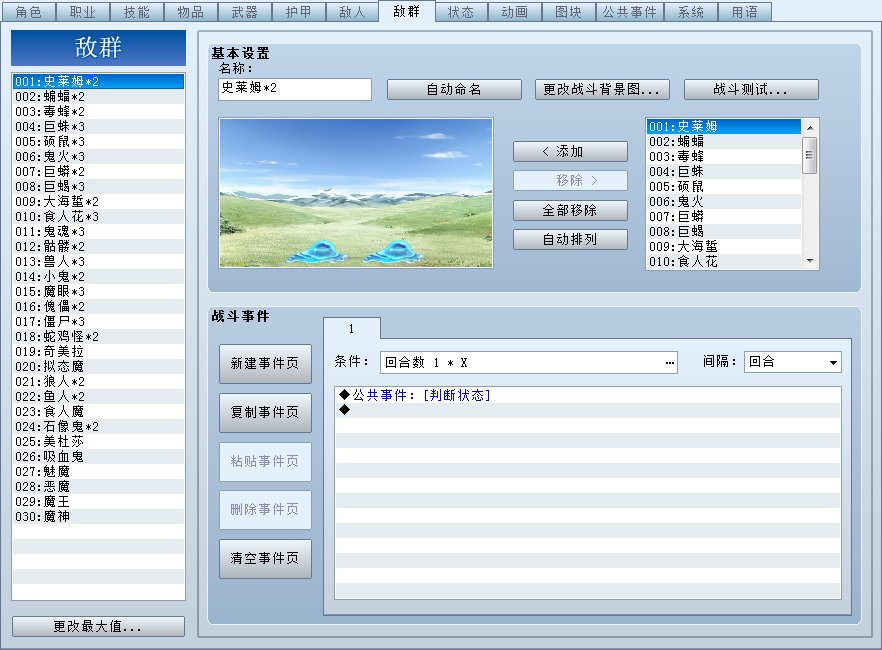The height and width of the screenshot is (650, 882).
Task: Select troop 019:奇美拉
Action: pos(98,351)
